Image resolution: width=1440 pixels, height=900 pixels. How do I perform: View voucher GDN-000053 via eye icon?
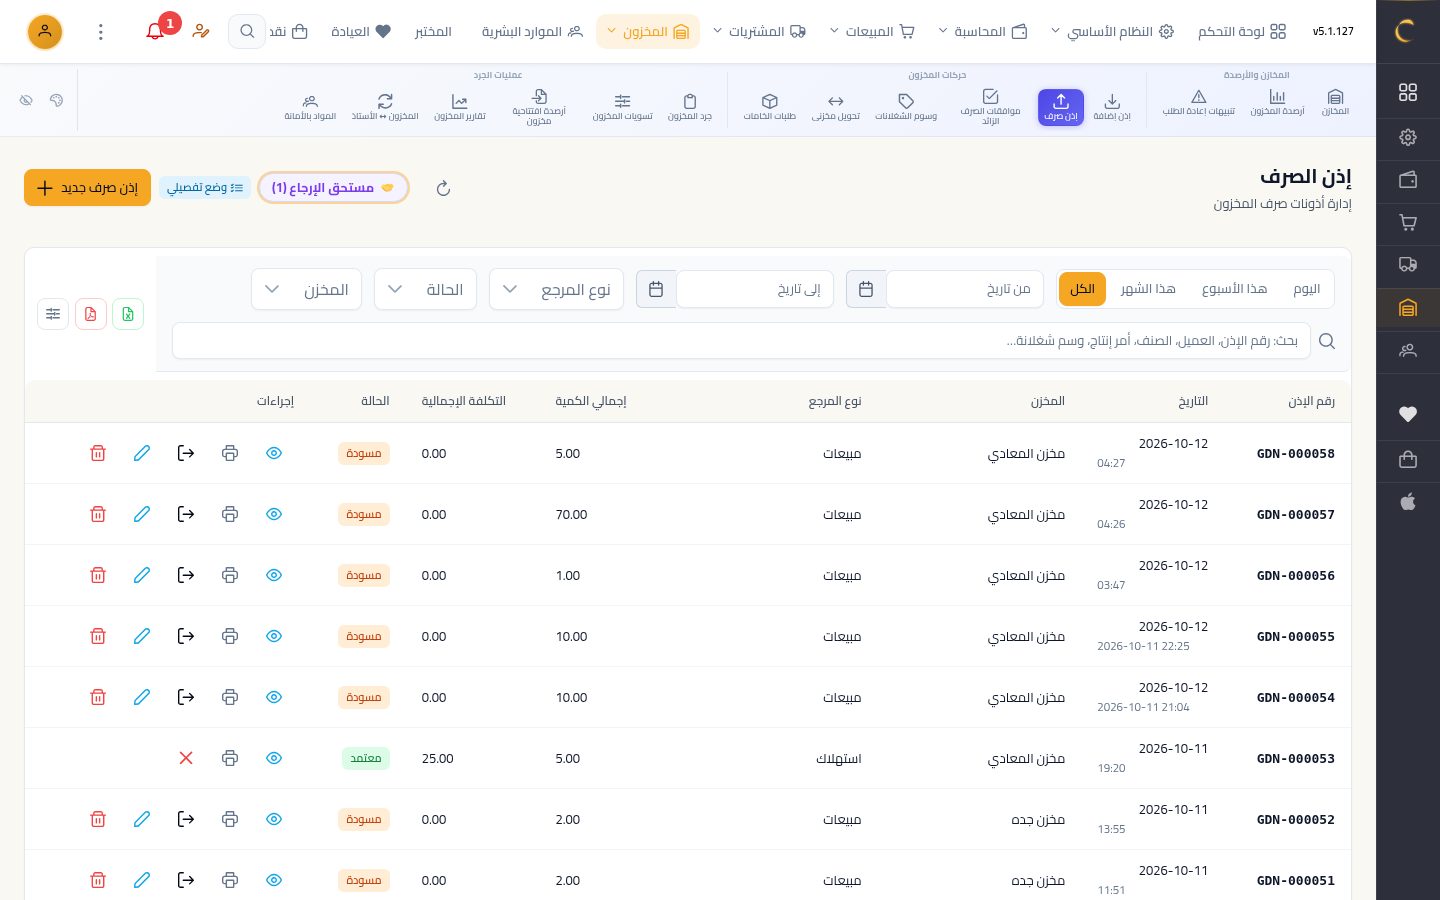[274, 758]
